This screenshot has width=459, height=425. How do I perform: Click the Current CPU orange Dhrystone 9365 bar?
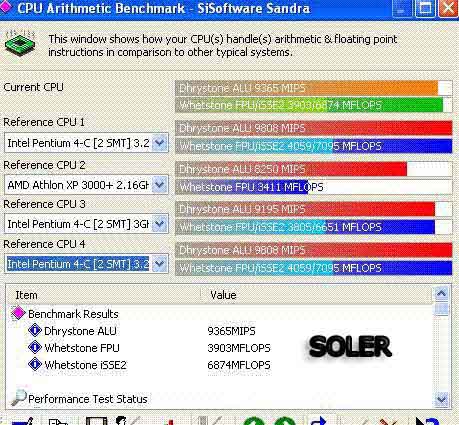coord(314,88)
